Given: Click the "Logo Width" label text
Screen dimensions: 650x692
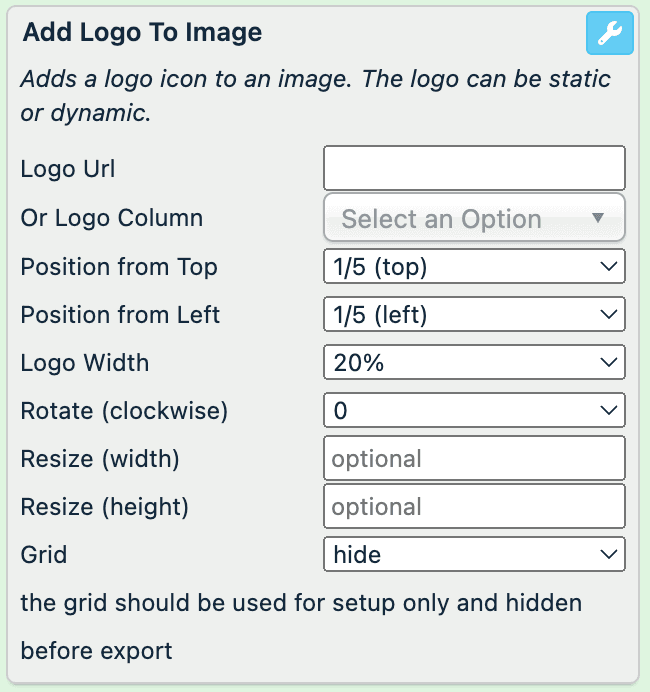Looking at the screenshot, I should (x=84, y=362).
